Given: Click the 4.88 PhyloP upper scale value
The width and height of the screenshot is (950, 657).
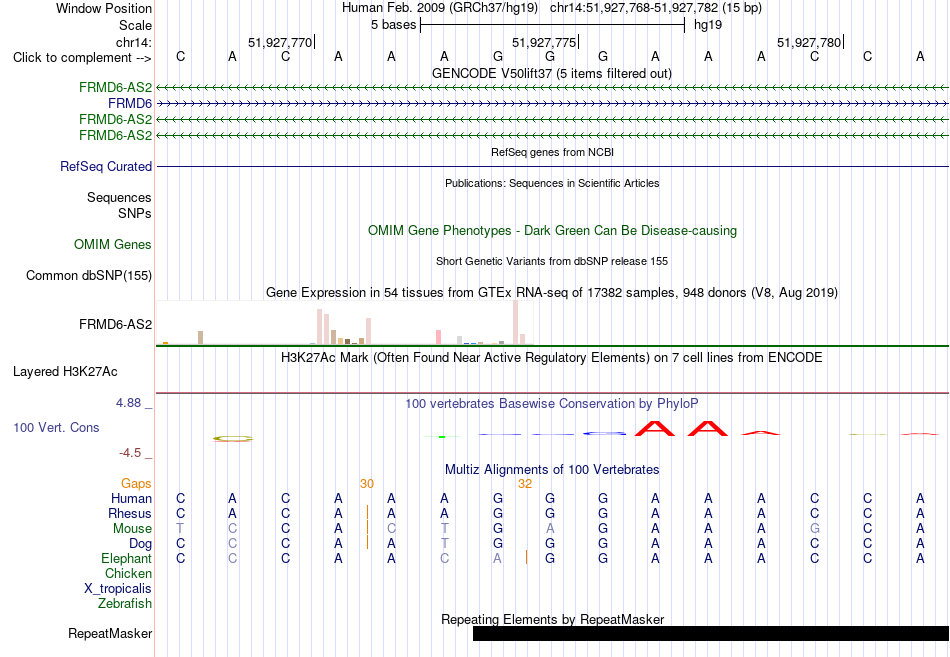Looking at the screenshot, I should click(x=128, y=403).
